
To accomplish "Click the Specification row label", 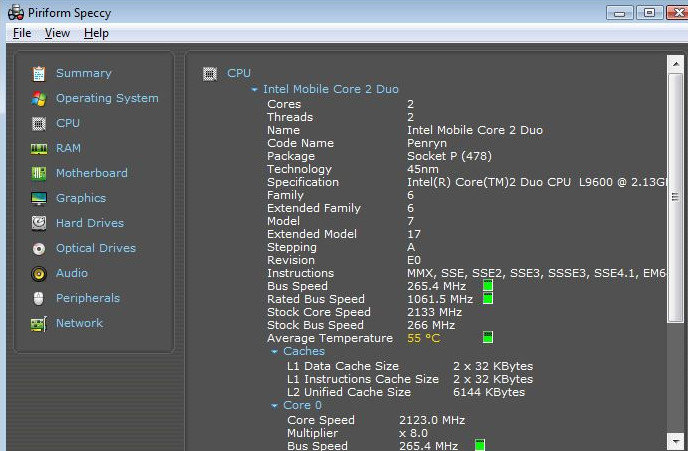I will tap(303, 183).
